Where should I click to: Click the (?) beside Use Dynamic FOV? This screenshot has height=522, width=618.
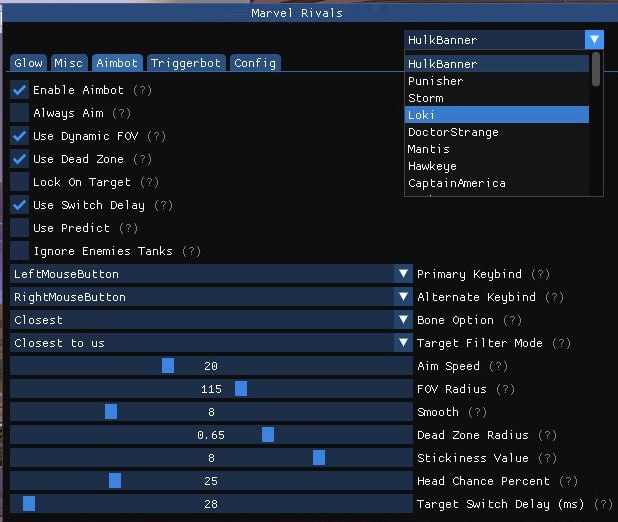[x=156, y=136]
